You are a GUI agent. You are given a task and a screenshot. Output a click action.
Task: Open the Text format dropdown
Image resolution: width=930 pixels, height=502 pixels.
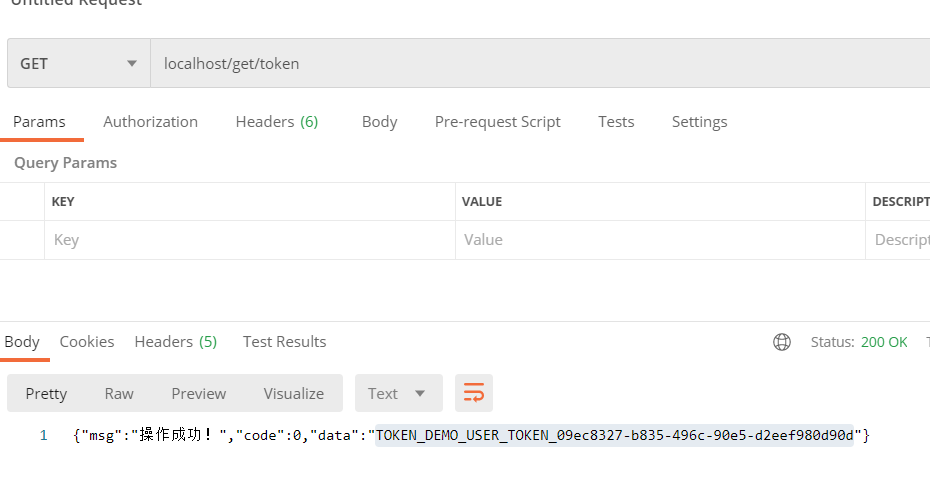point(399,393)
